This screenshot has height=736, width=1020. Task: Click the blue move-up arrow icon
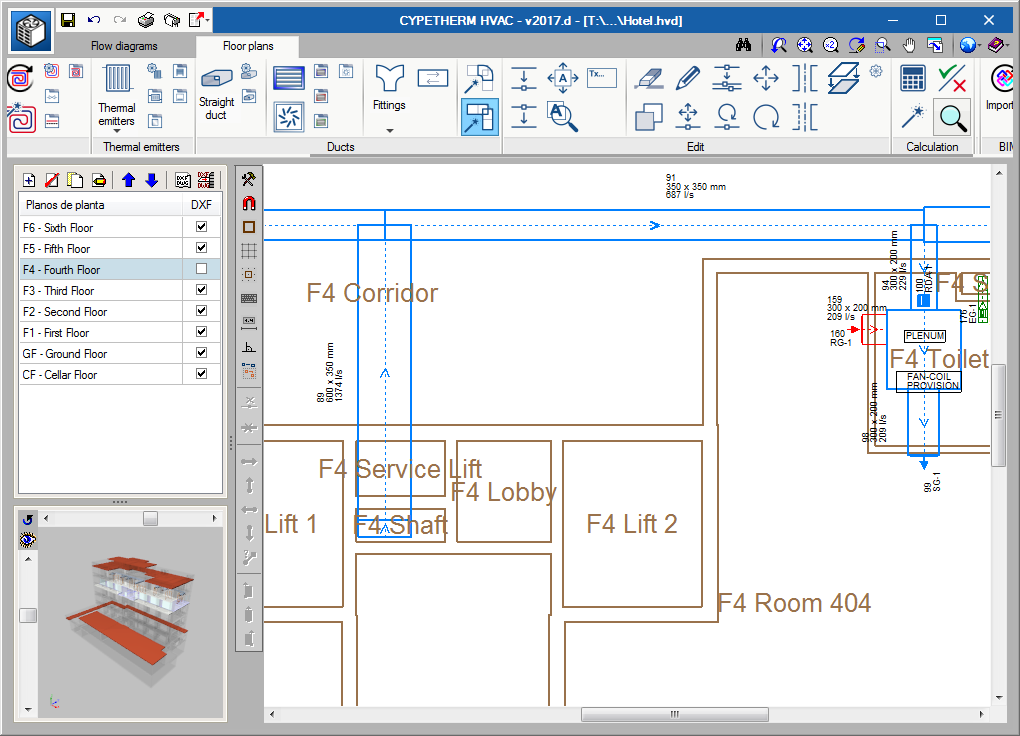128,180
